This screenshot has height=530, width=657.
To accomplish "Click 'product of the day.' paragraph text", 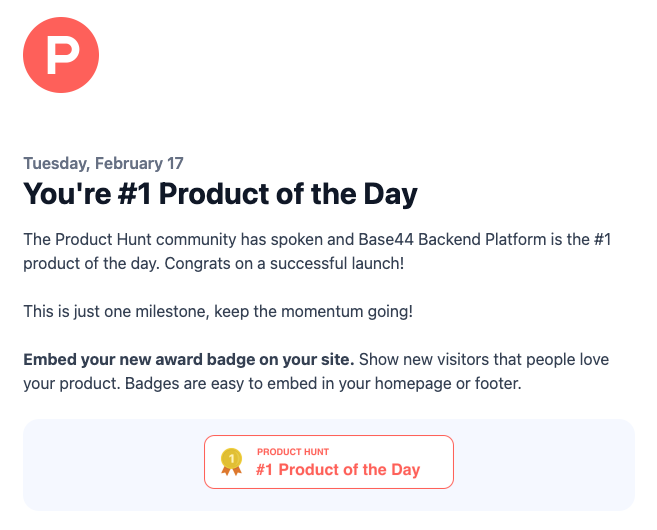I will pos(92,264).
